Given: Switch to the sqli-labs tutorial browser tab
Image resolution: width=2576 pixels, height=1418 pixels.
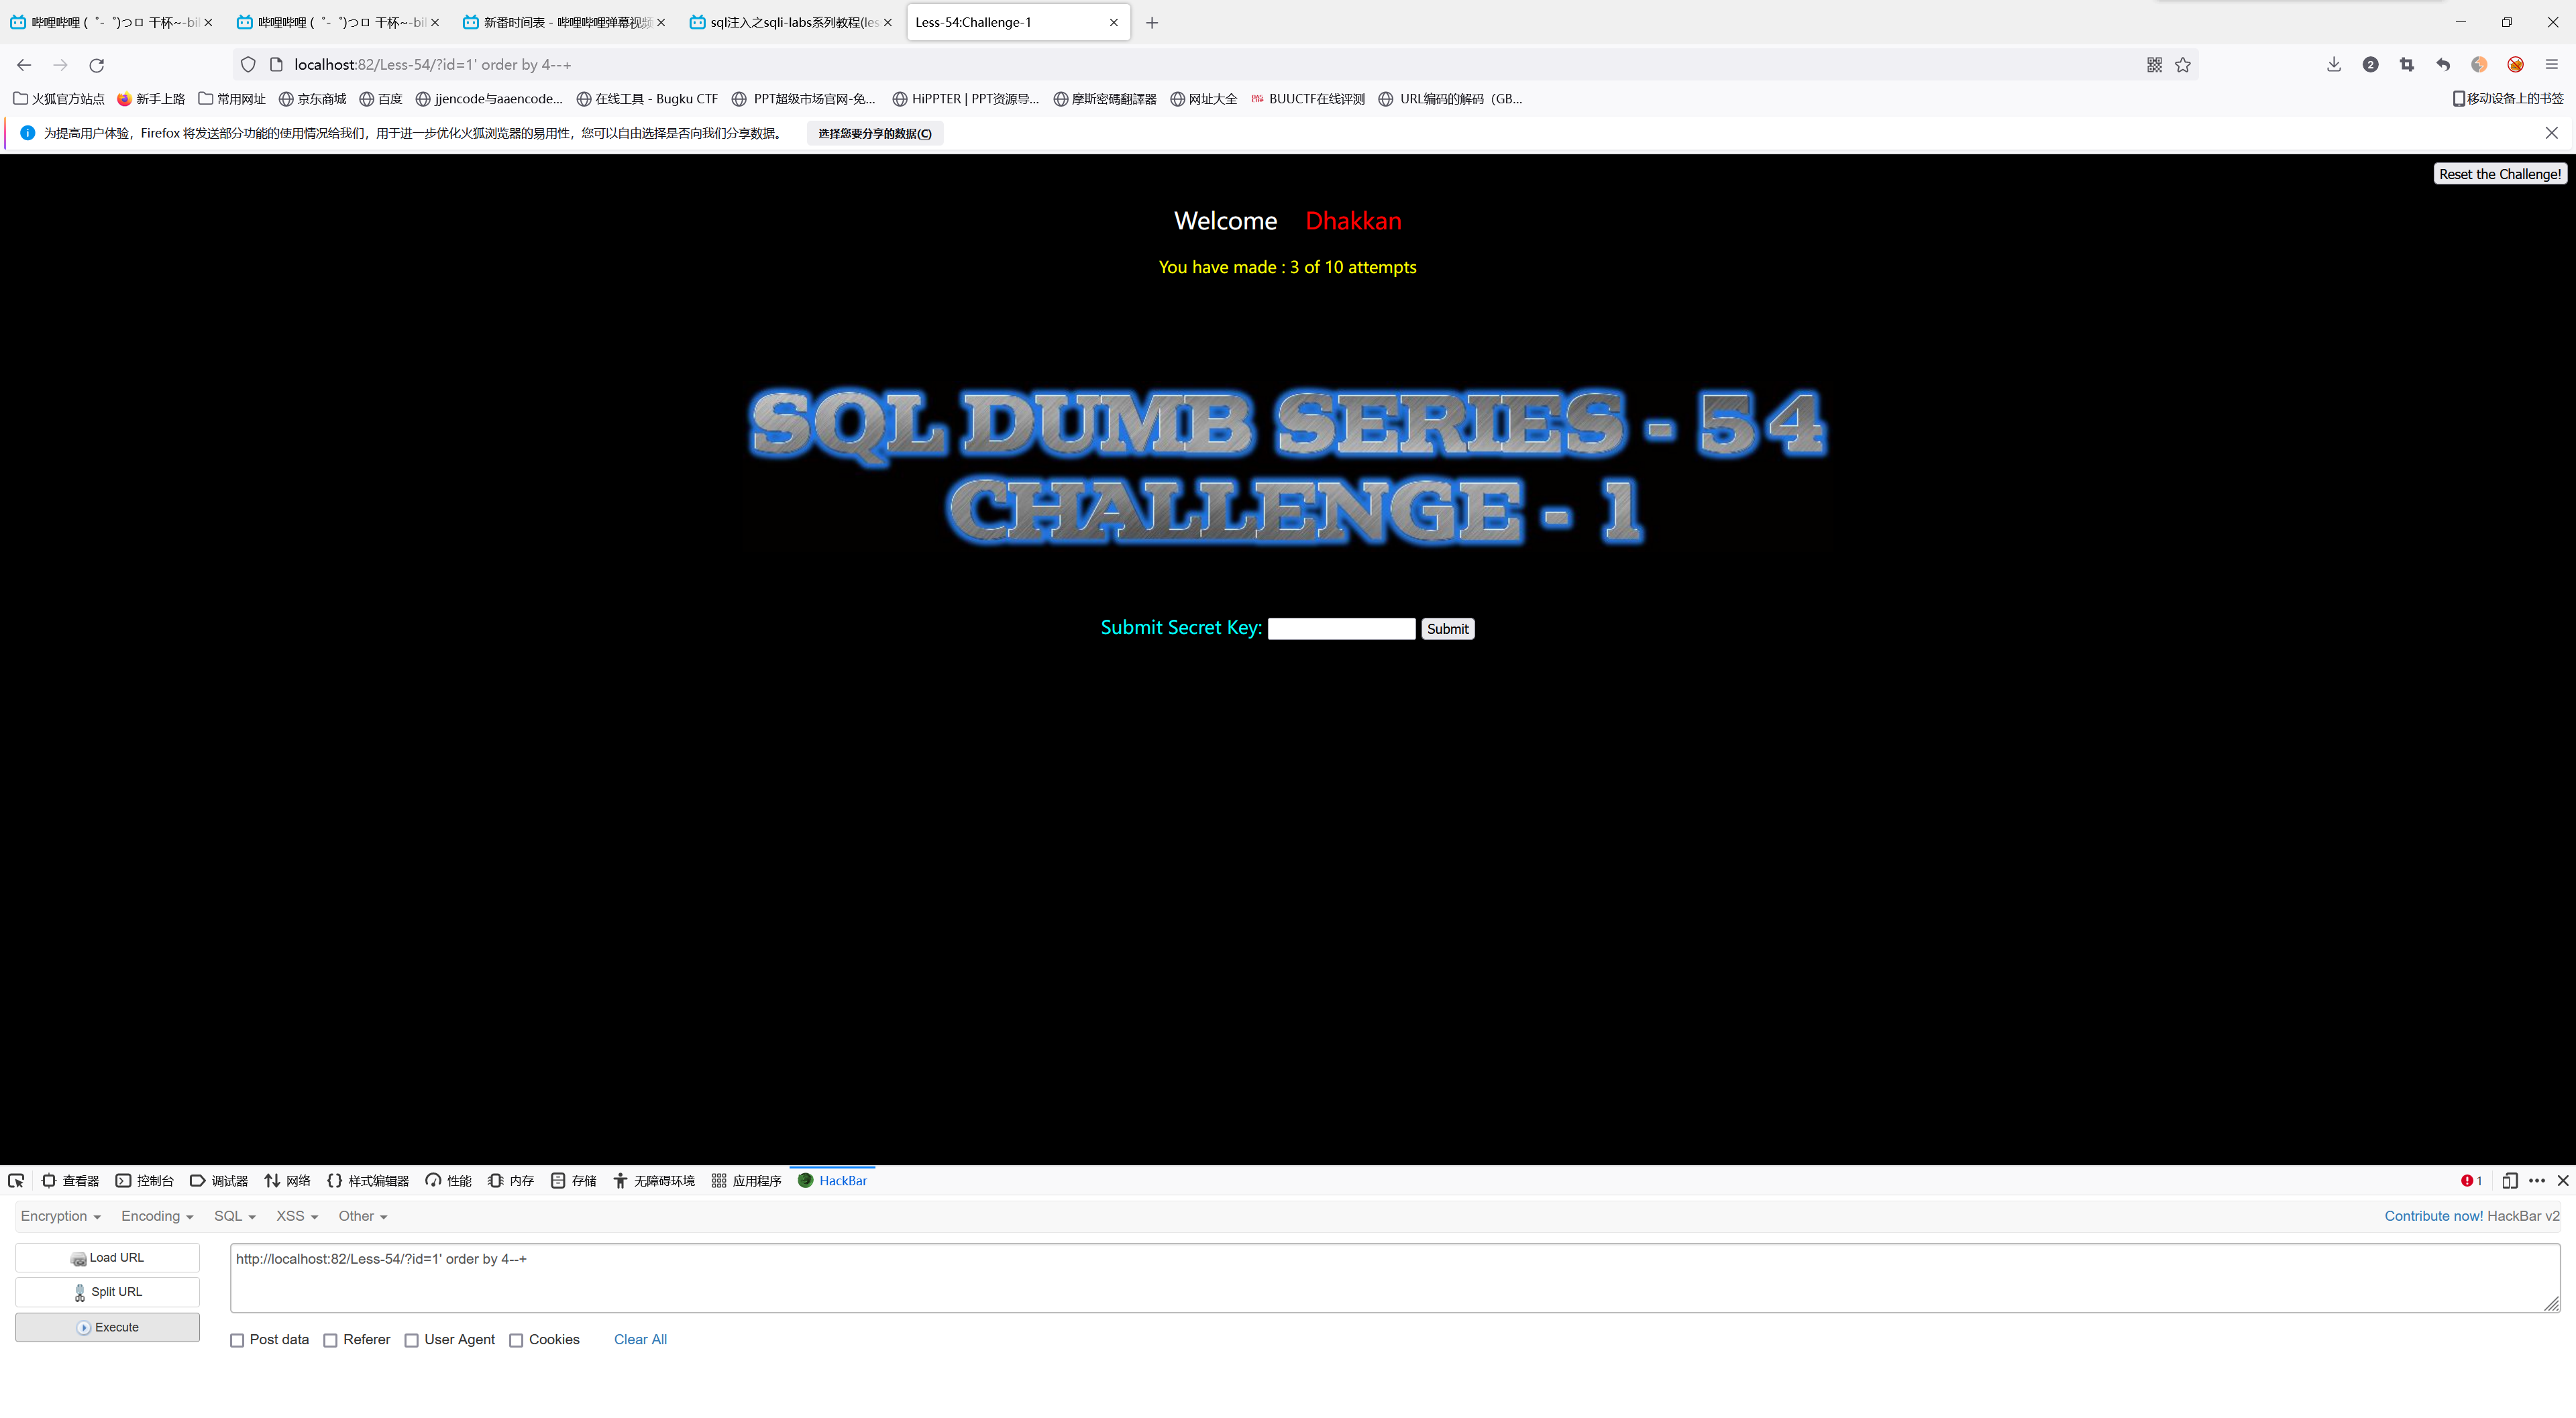Looking at the screenshot, I should (x=790, y=22).
